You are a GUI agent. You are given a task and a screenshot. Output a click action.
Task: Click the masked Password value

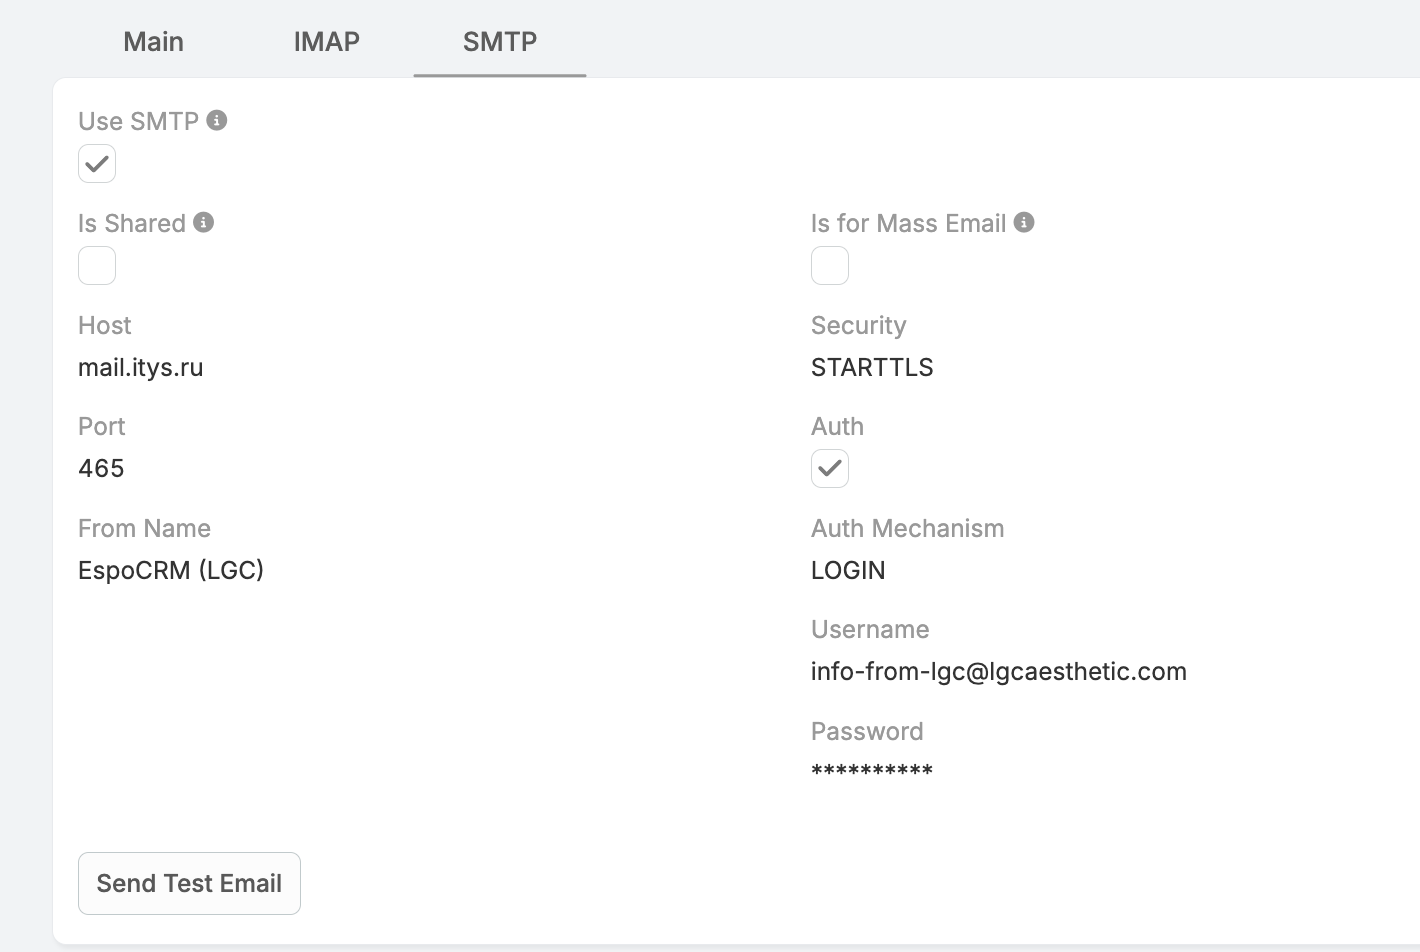click(x=872, y=772)
